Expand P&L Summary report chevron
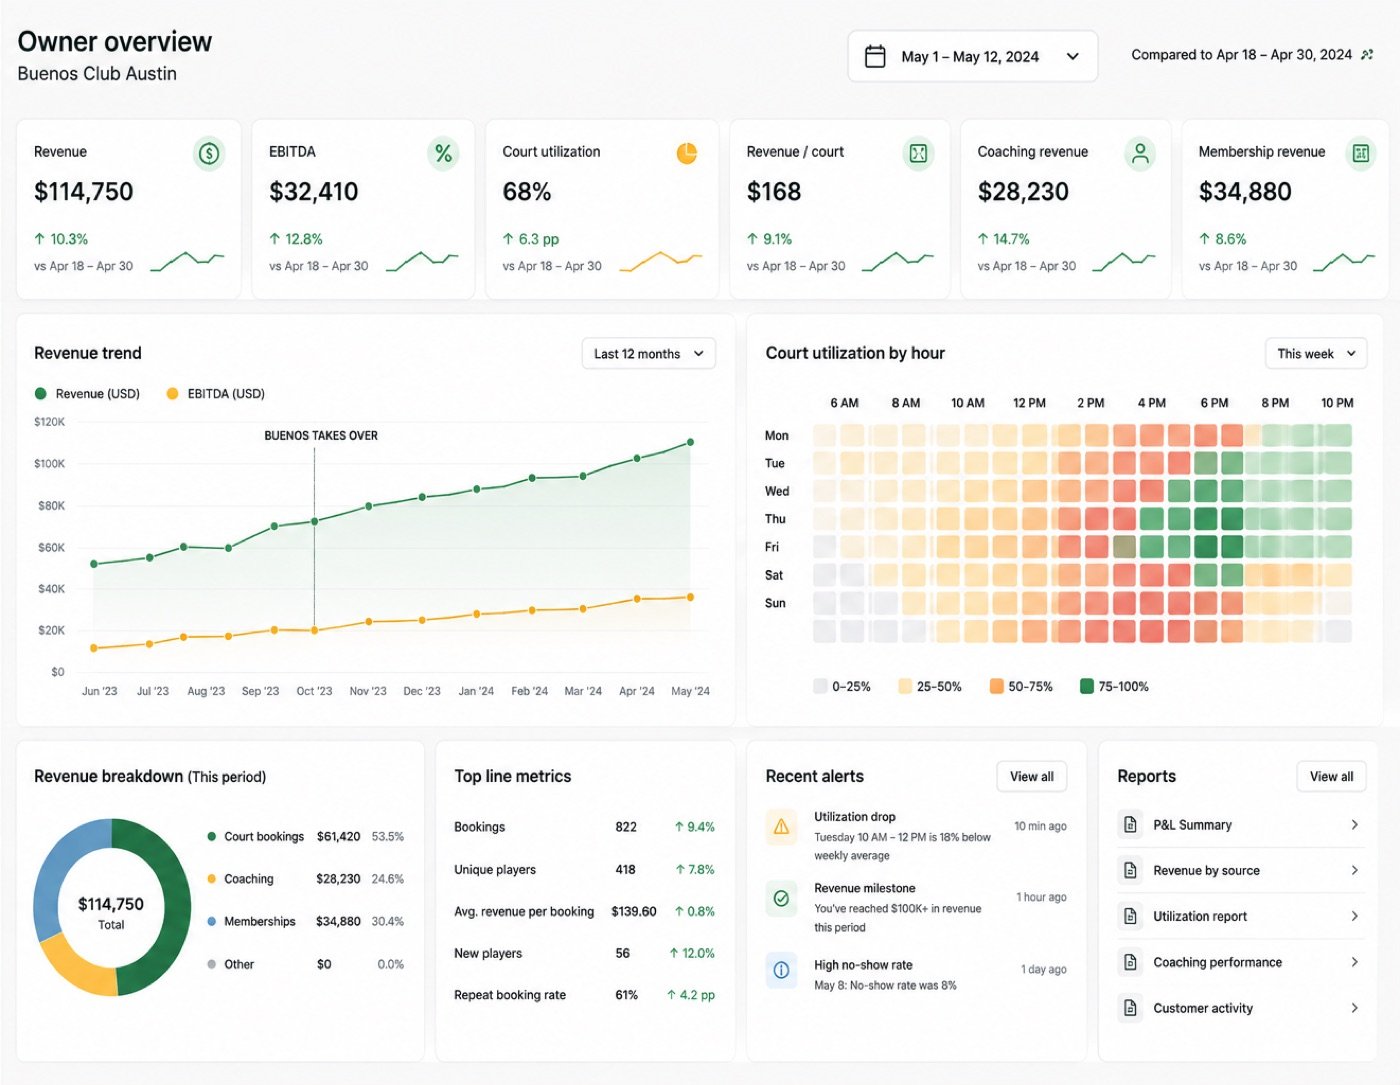1400x1085 pixels. tap(1354, 825)
